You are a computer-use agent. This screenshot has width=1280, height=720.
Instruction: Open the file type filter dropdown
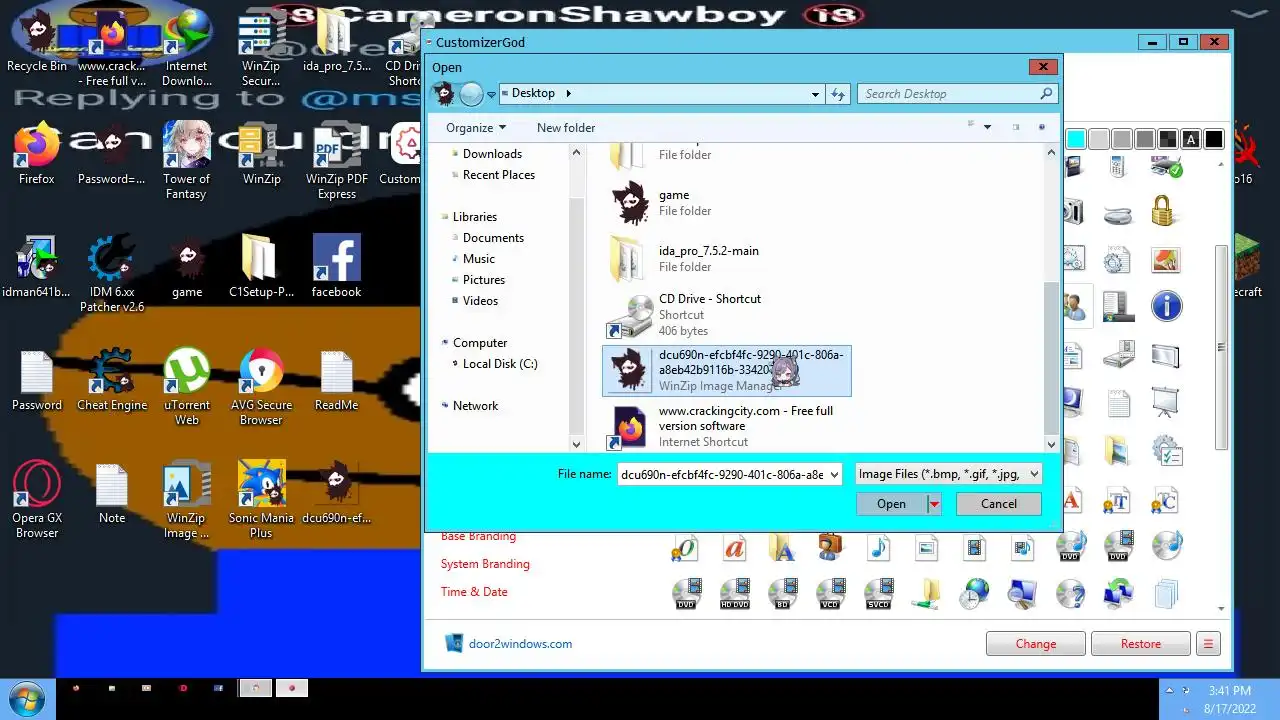(x=1034, y=474)
